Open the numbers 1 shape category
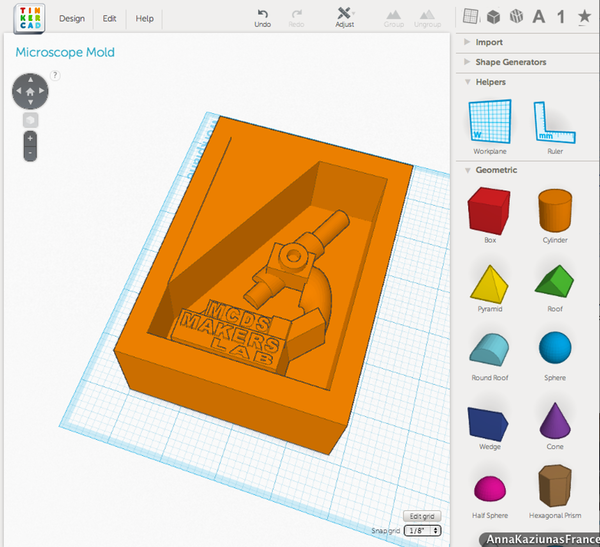This screenshot has width=600, height=547. tap(561, 17)
